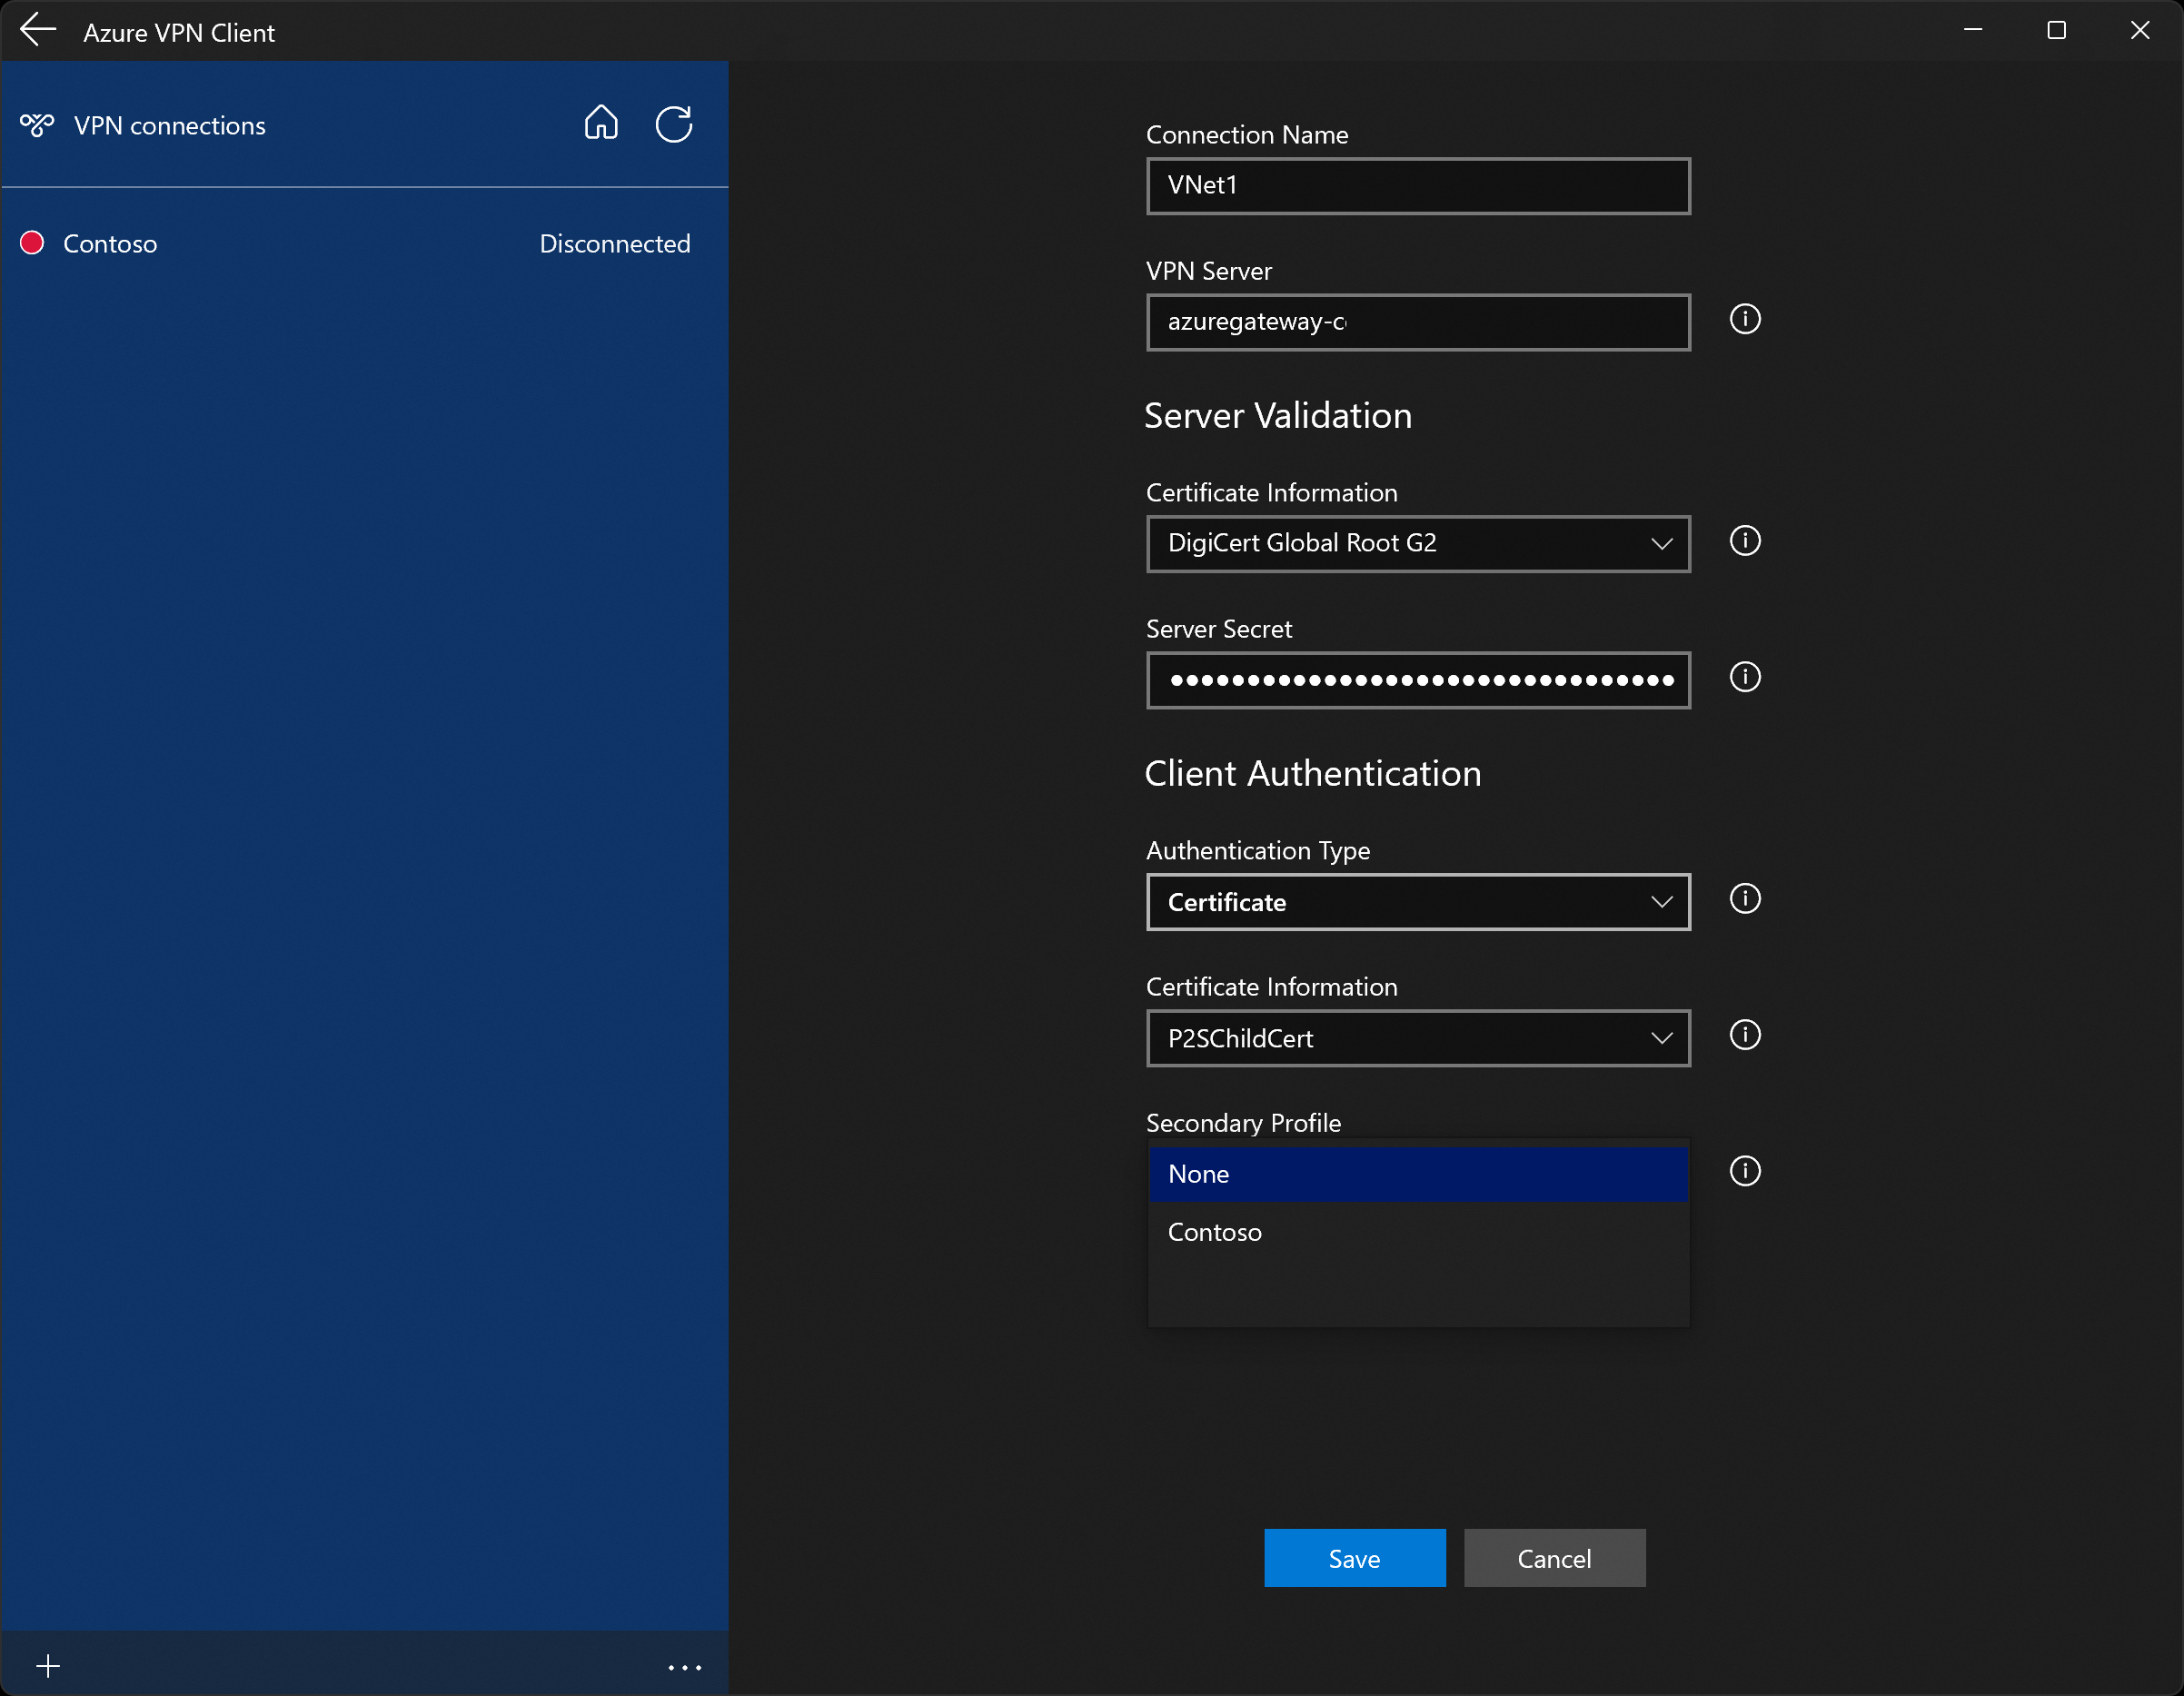View info for the Secondary Profile option
This screenshot has height=1696, width=2184.
pyautogui.click(x=1744, y=1171)
